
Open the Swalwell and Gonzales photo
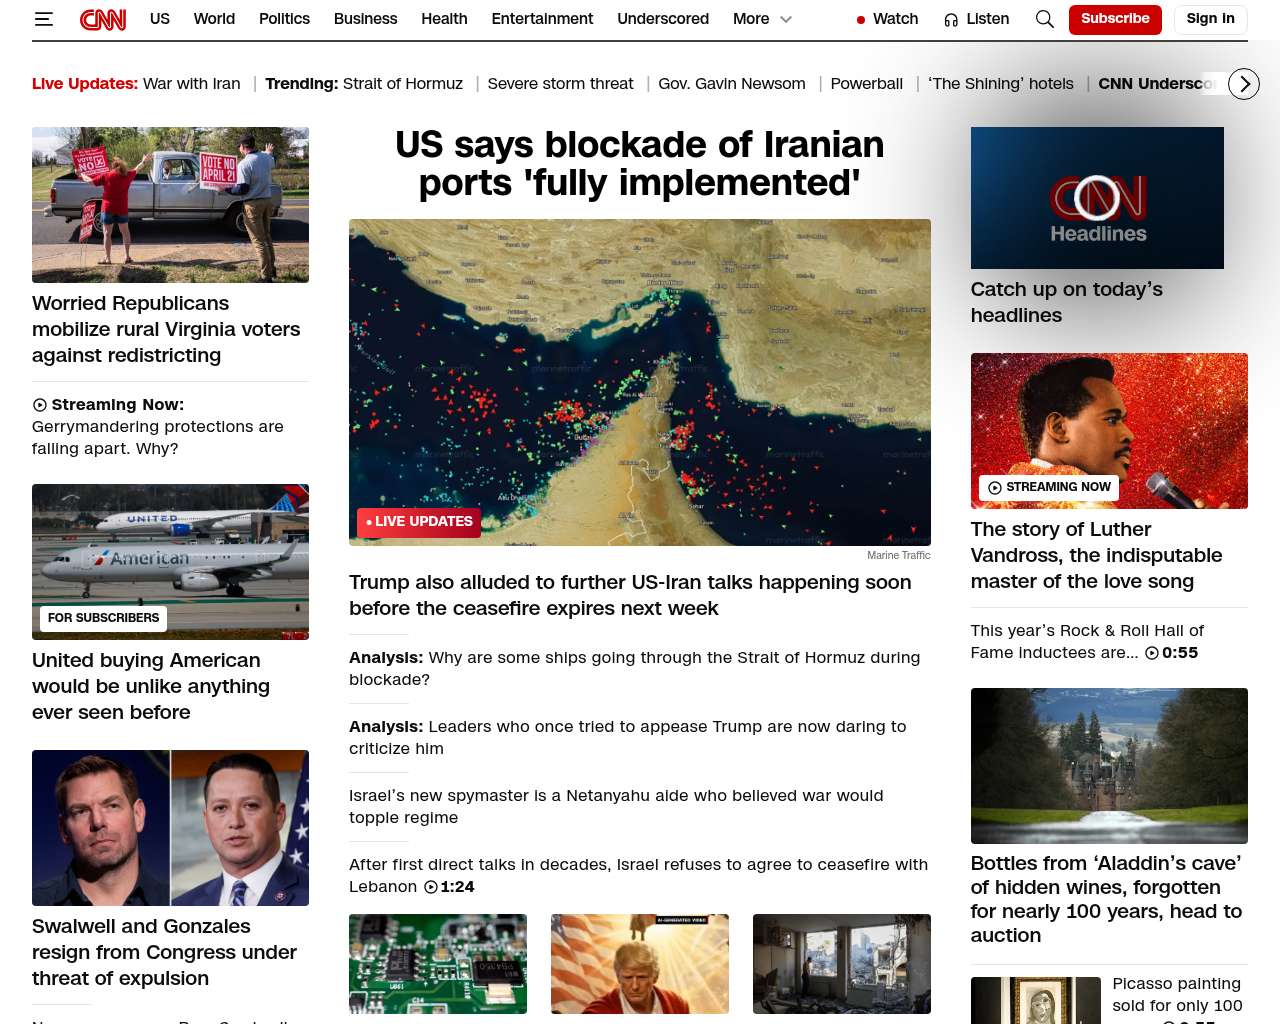click(x=170, y=828)
